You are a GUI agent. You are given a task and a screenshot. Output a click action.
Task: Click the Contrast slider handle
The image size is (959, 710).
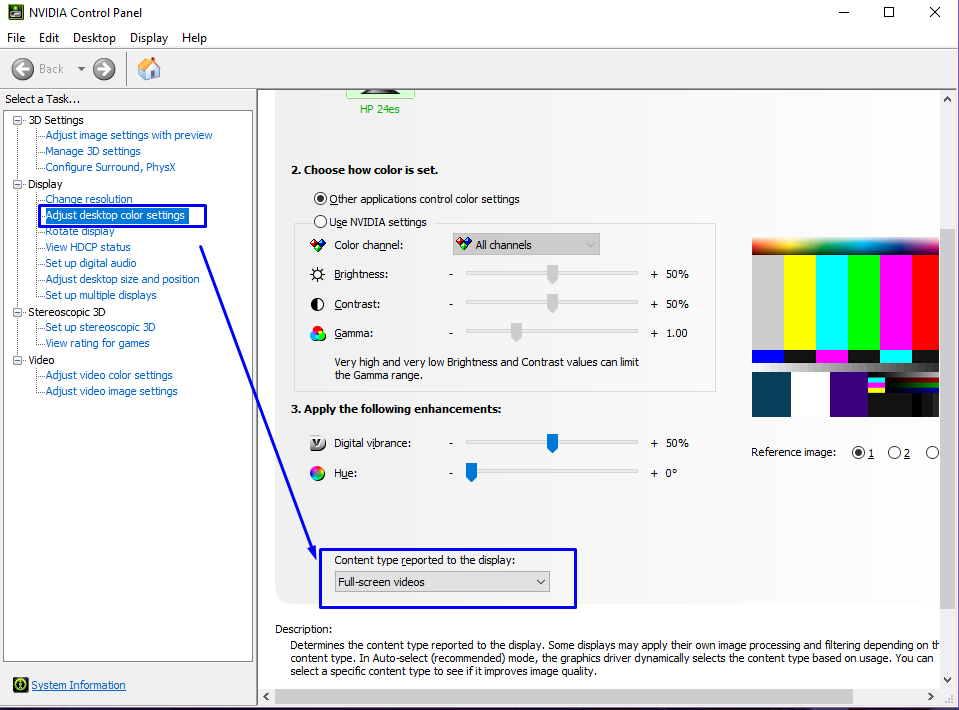552,303
